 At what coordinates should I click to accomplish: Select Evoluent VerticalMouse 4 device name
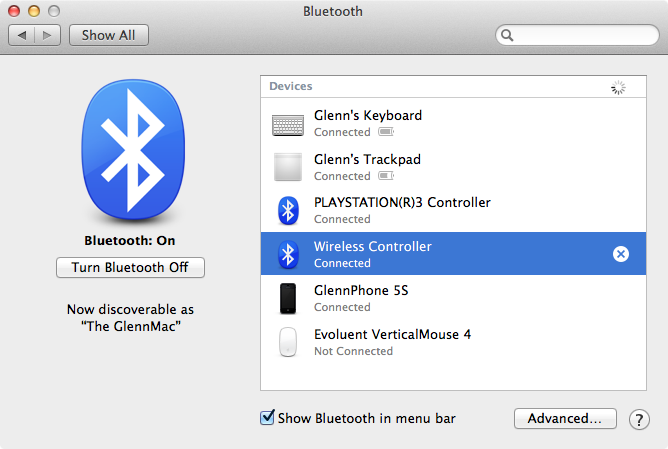coord(391,334)
